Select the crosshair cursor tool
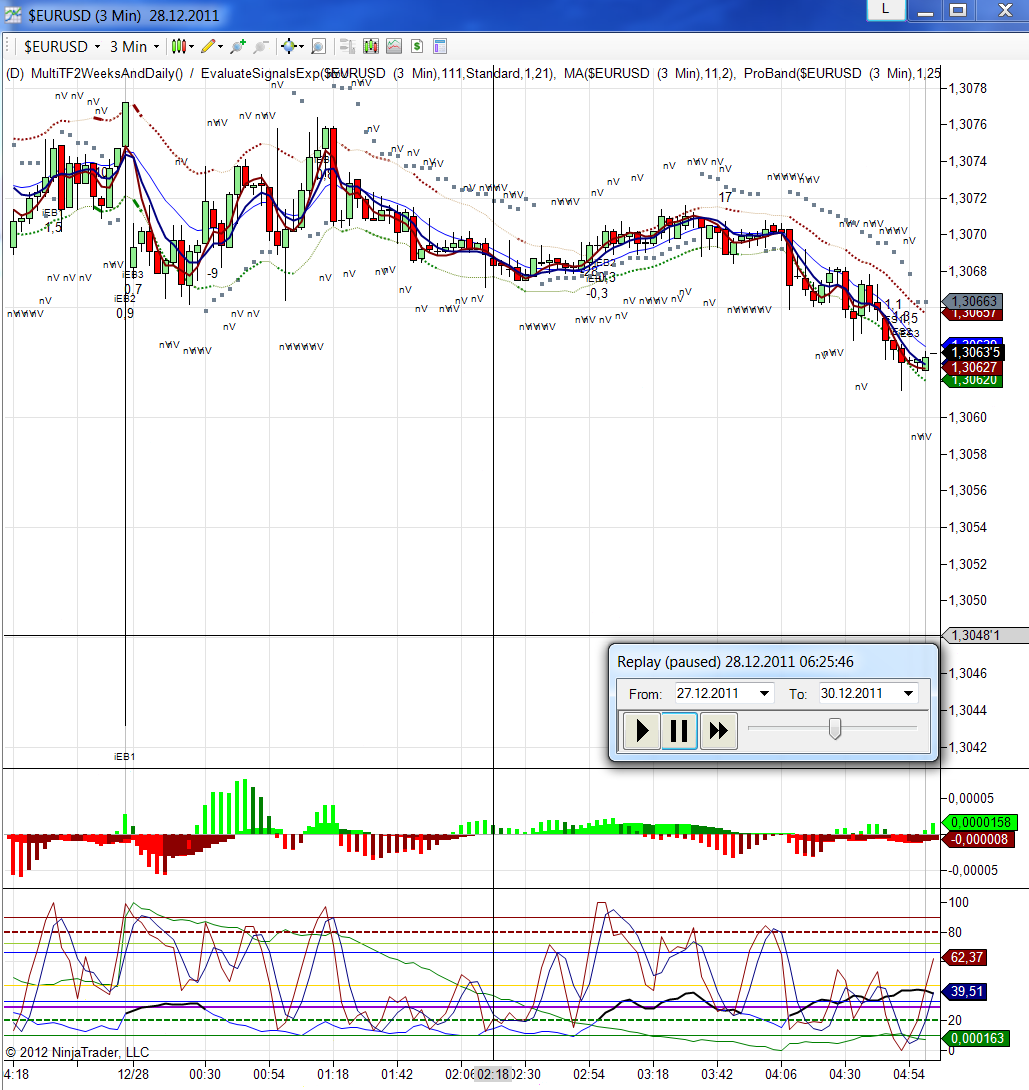1029x1090 pixels. [x=291, y=47]
